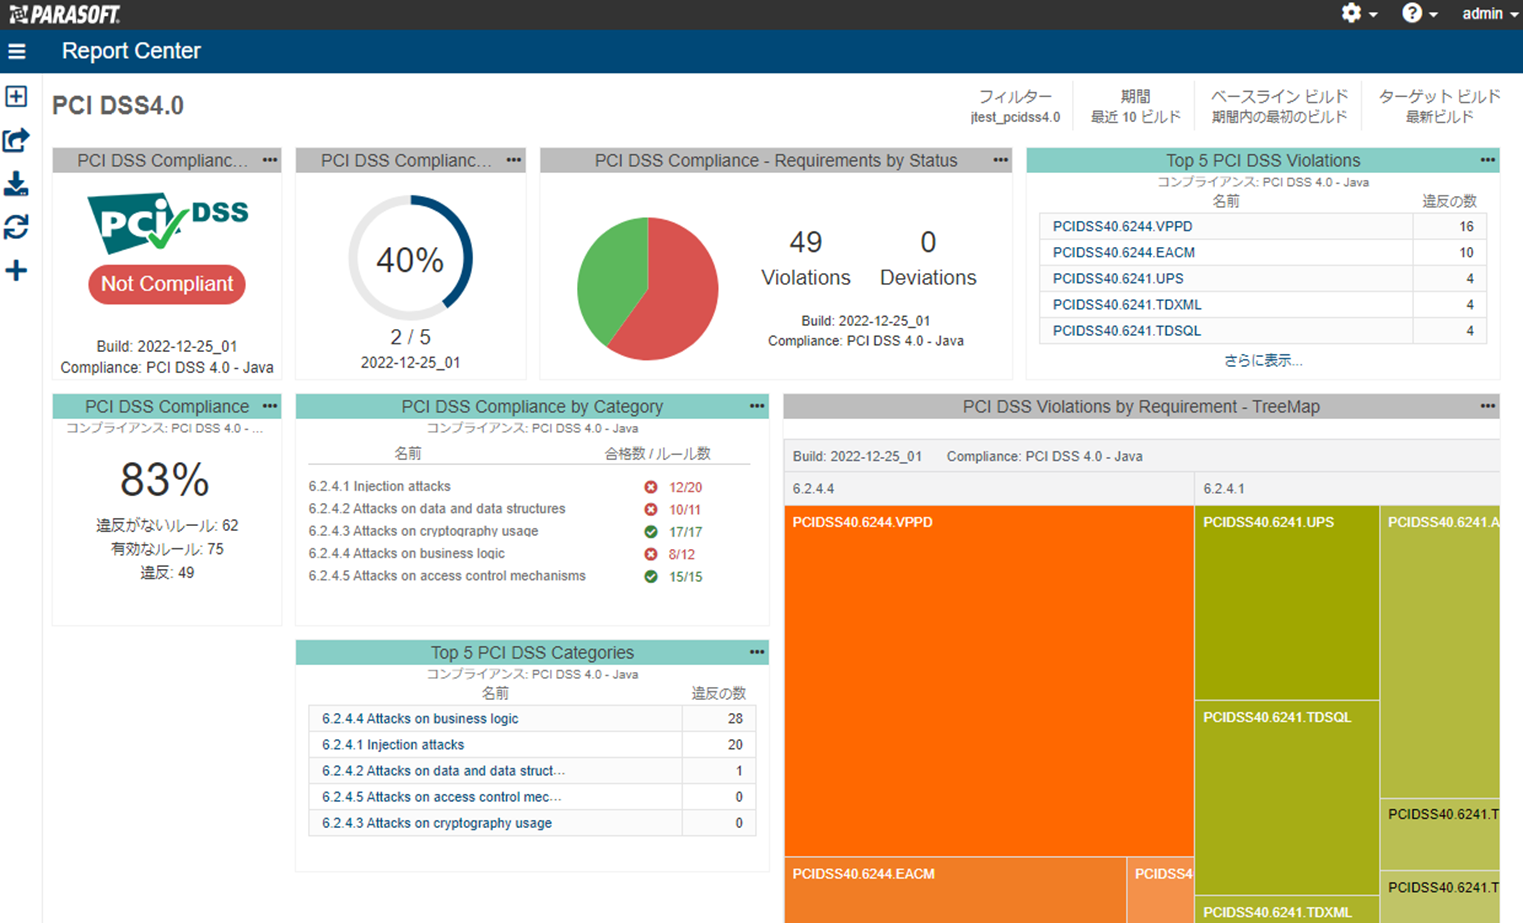This screenshot has height=923, width=1523.
Task: Open the フィルター filter selector
Action: coord(1014,106)
